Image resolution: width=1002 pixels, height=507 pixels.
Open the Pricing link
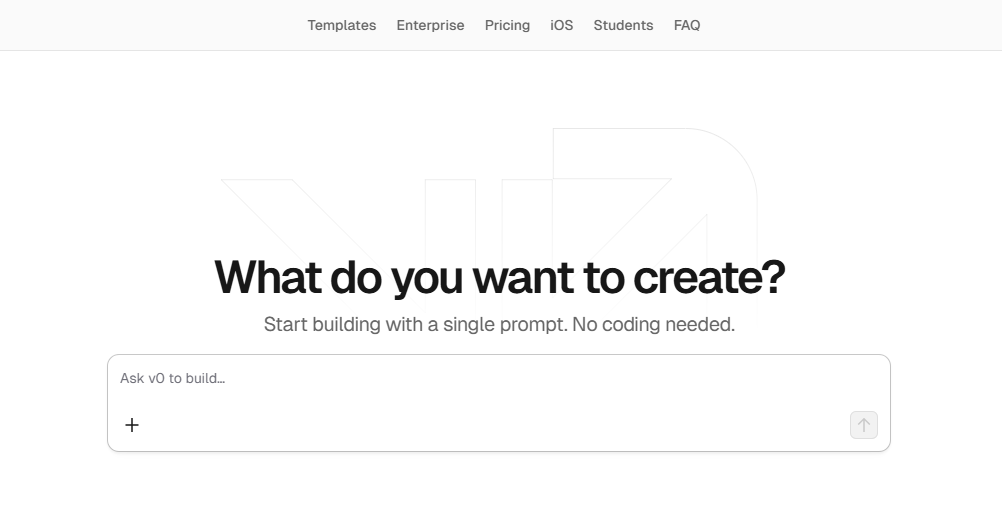pyautogui.click(x=507, y=25)
